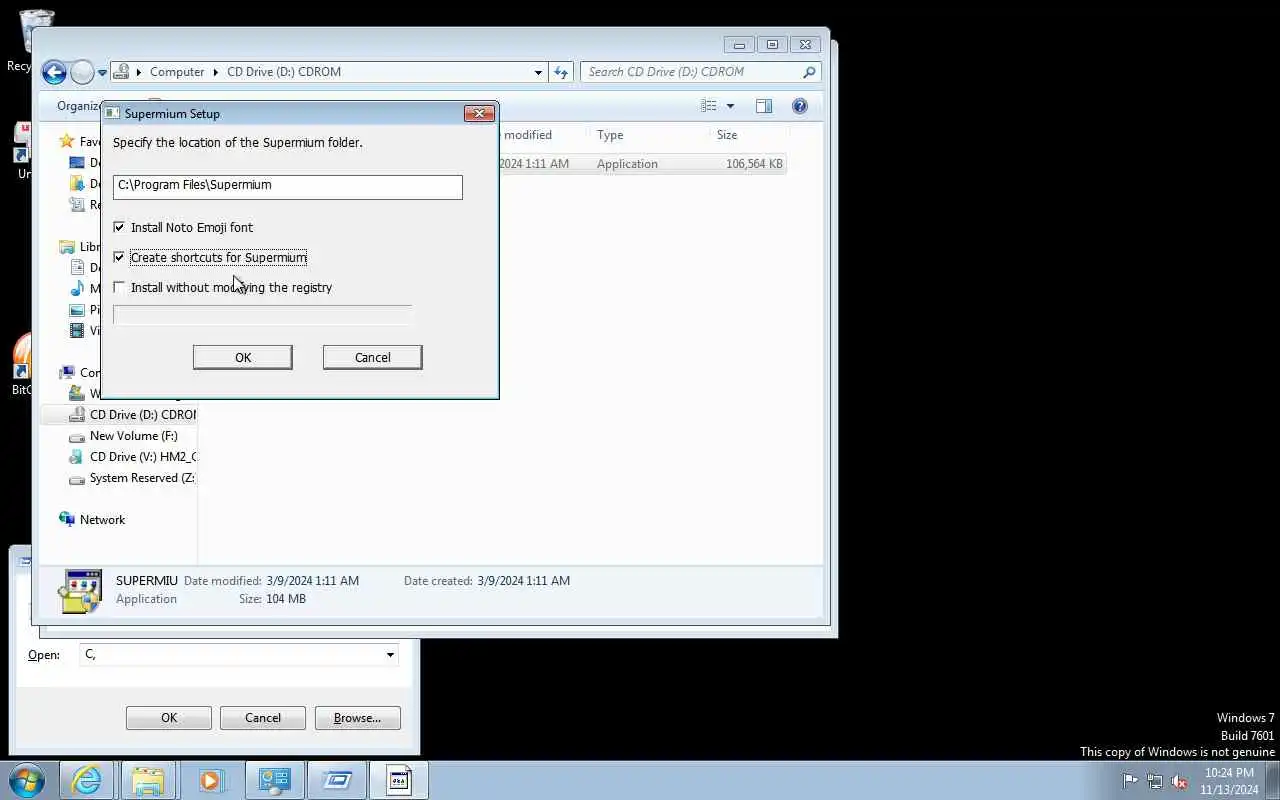Confirm Supermium Setup with OK

[243, 357]
